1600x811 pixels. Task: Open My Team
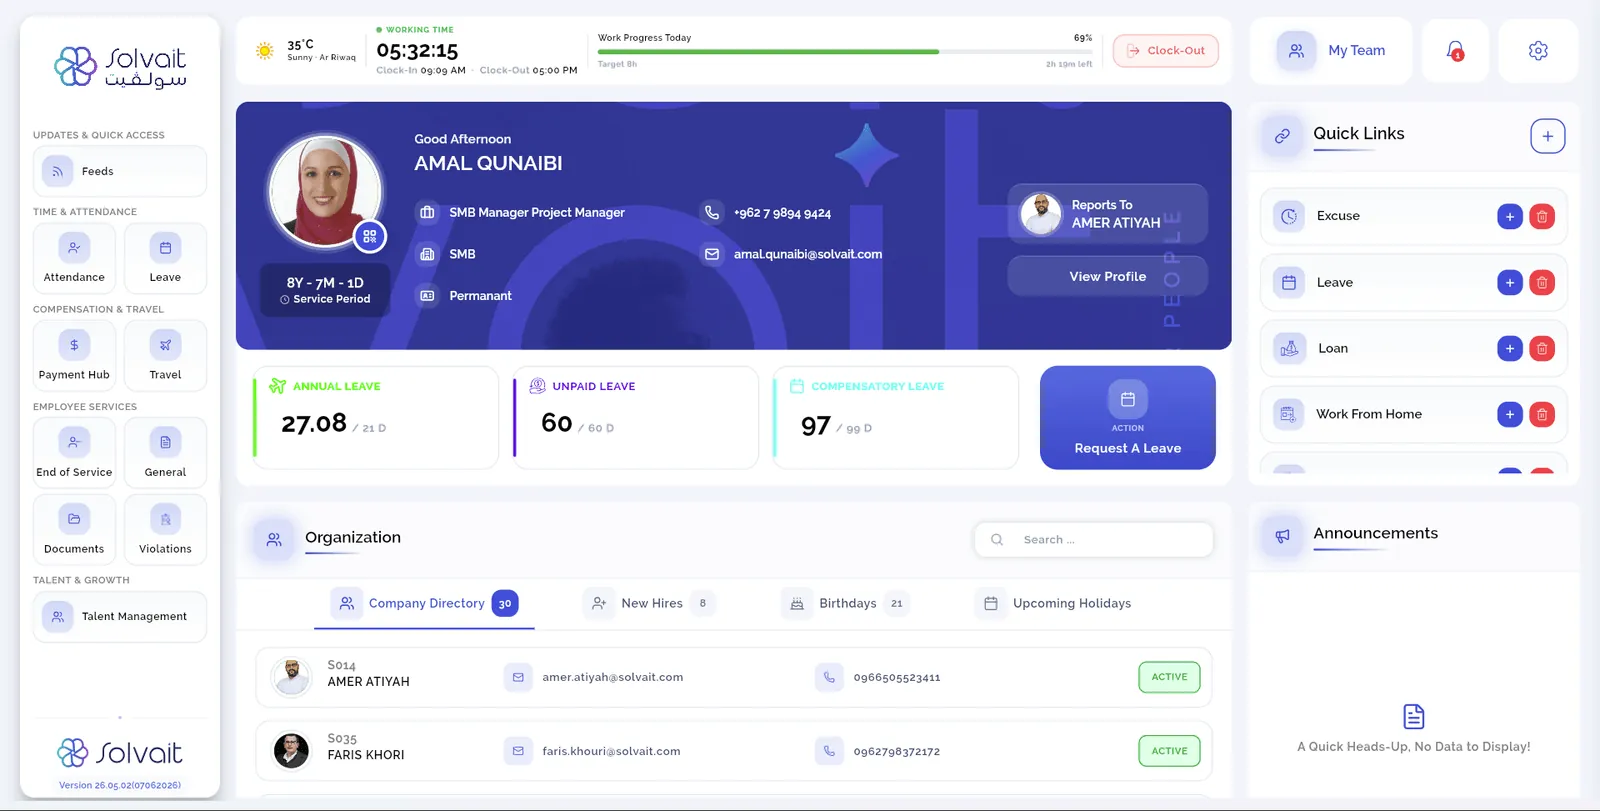click(1330, 51)
